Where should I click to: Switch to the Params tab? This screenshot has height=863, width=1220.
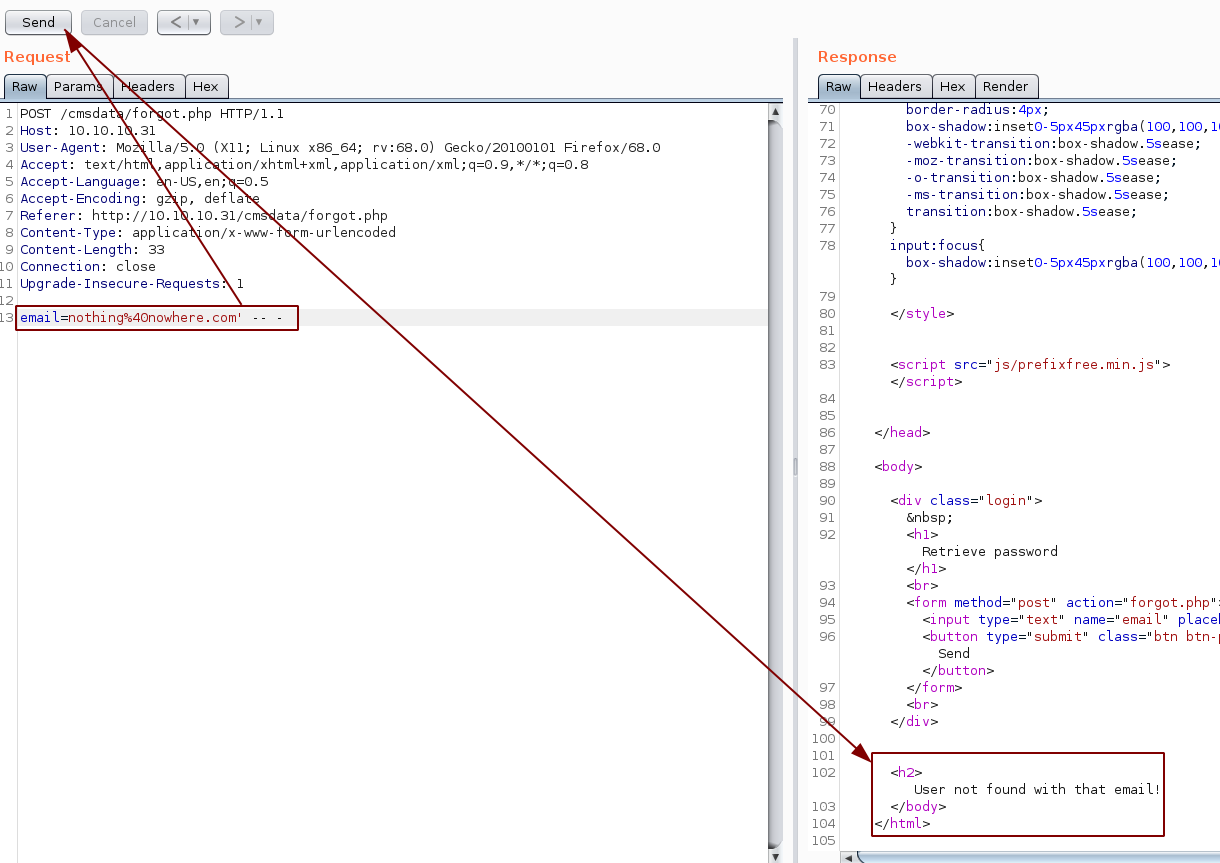tap(79, 87)
